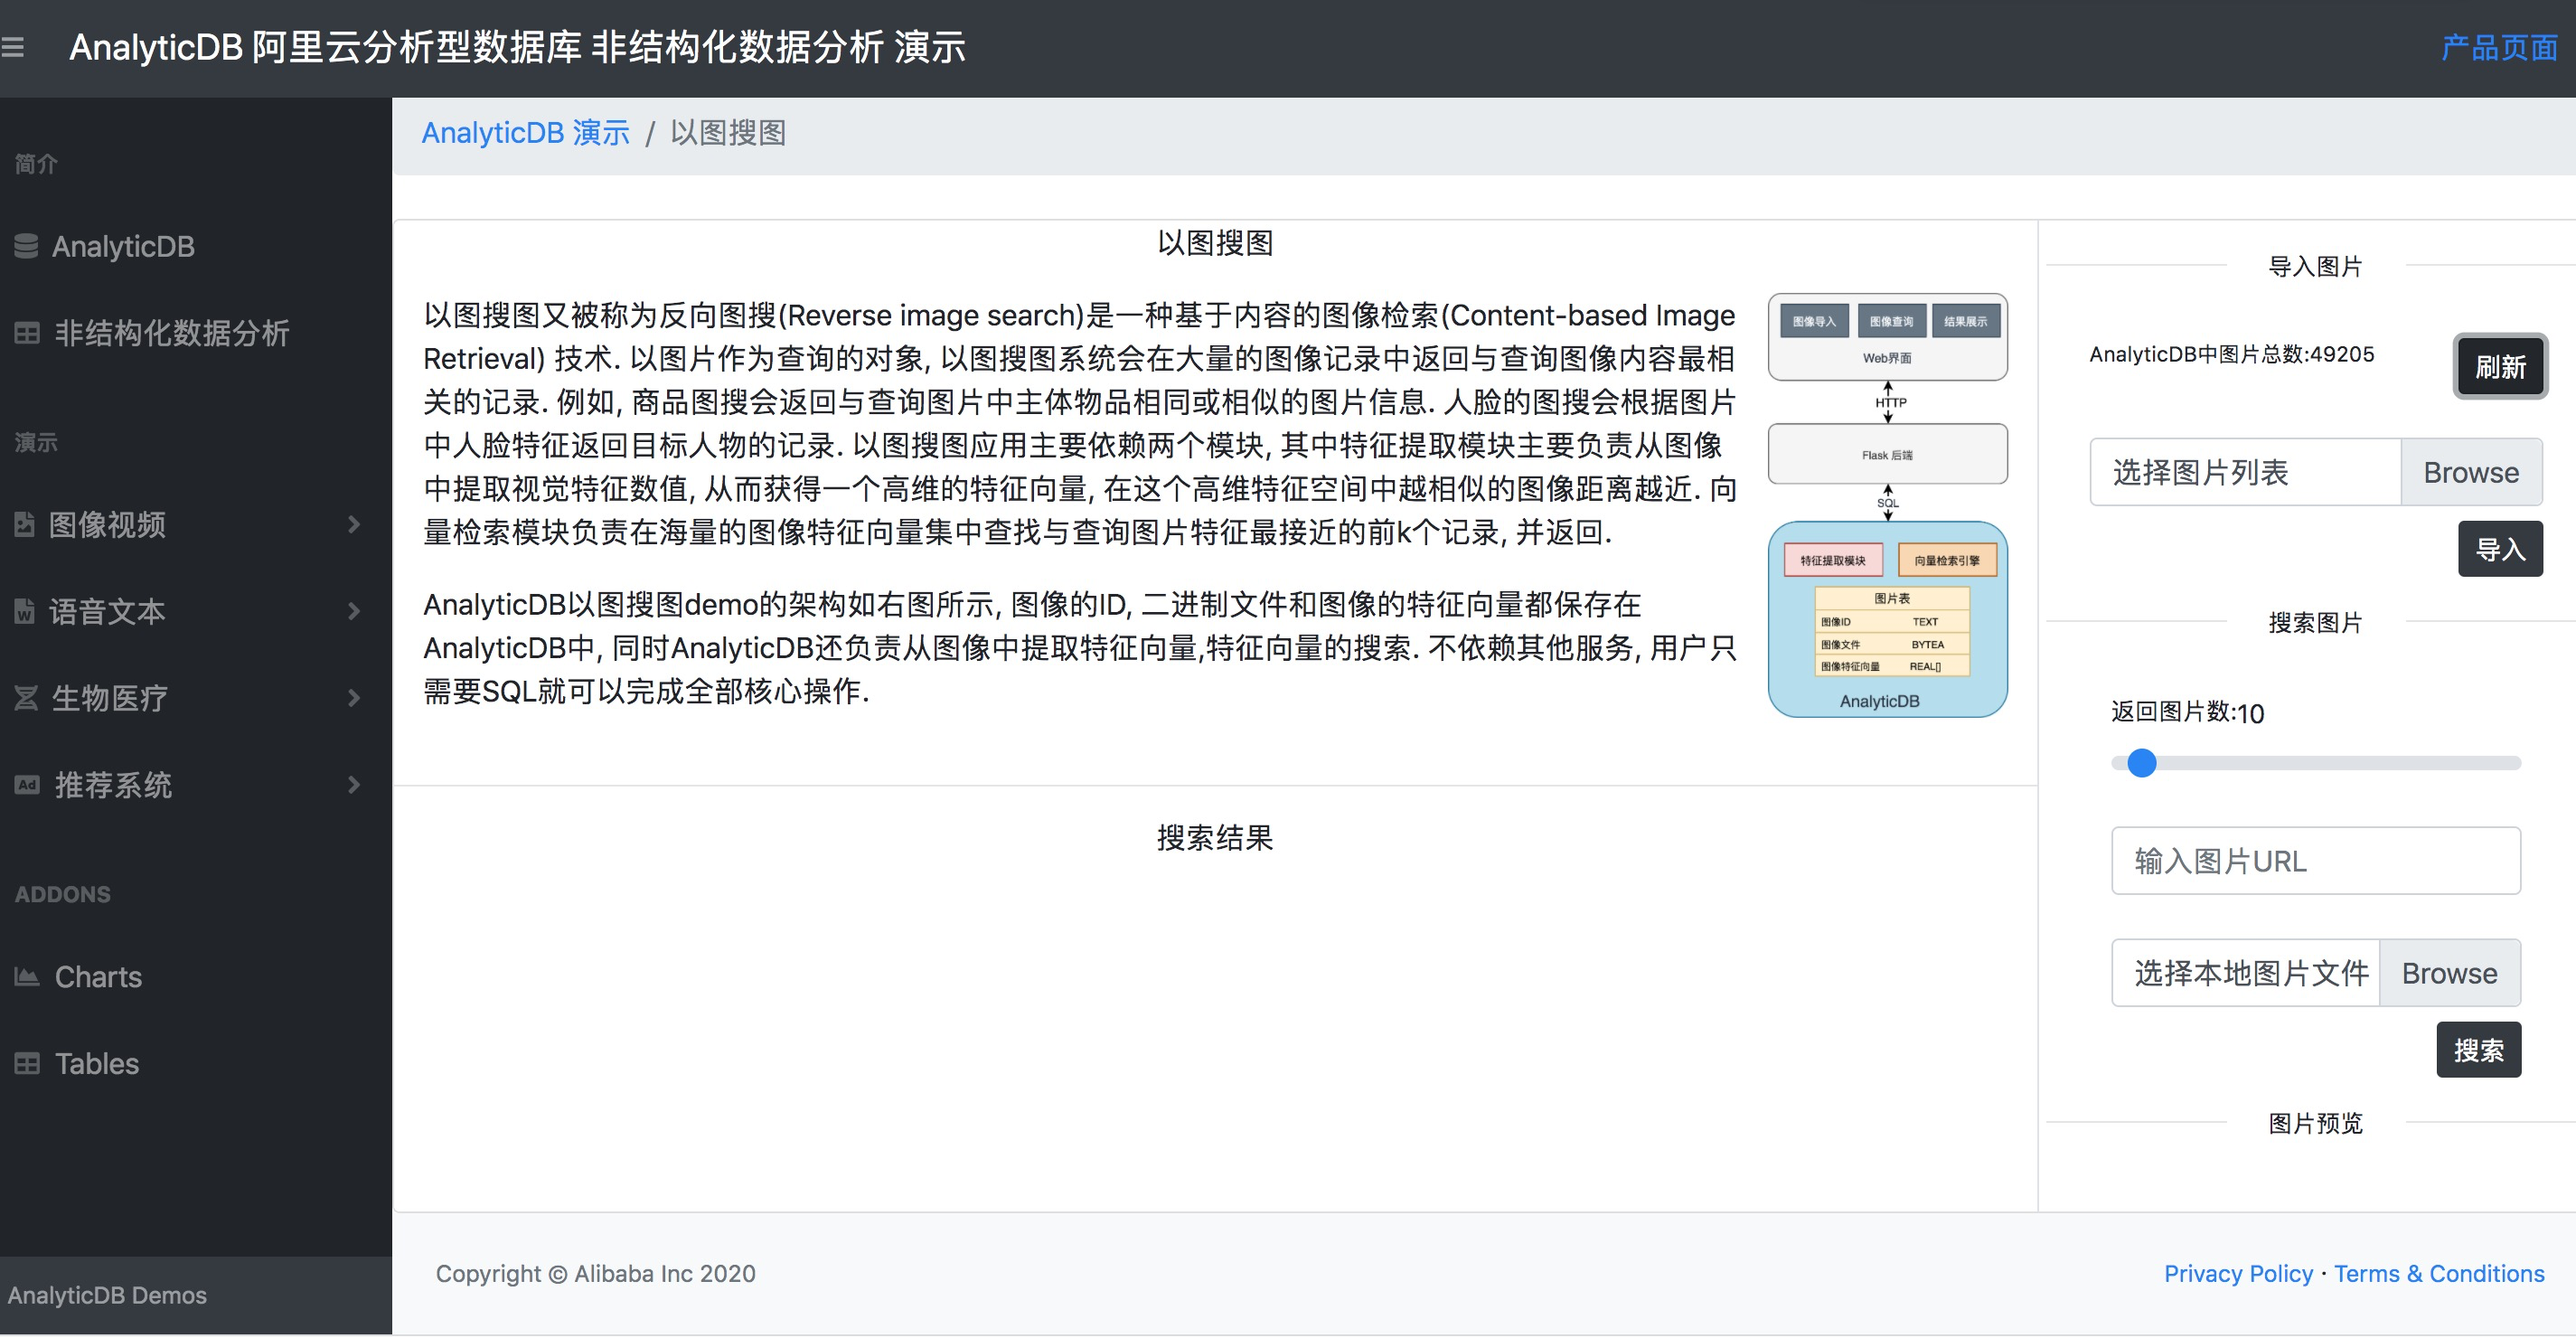
Task: Browse for the image list file
Action: (x=2471, y=472)
